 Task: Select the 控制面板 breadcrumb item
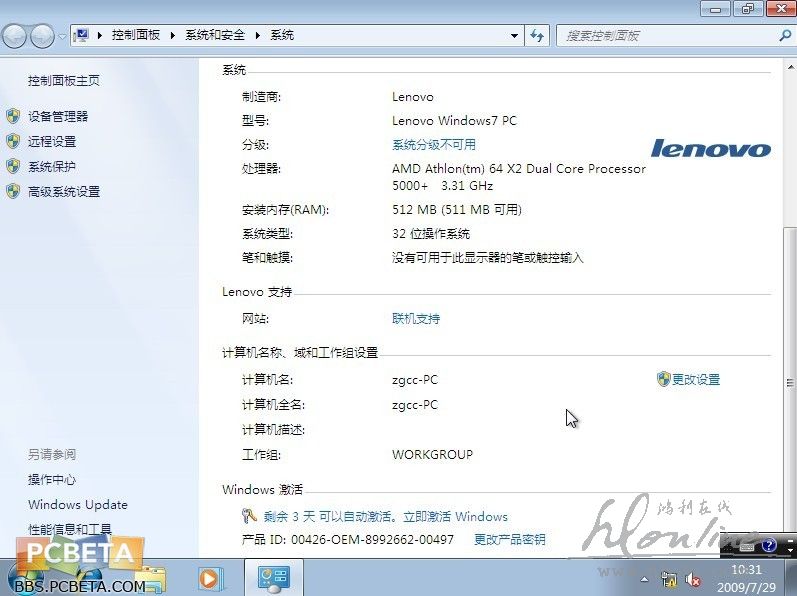(x=136, y=35)
